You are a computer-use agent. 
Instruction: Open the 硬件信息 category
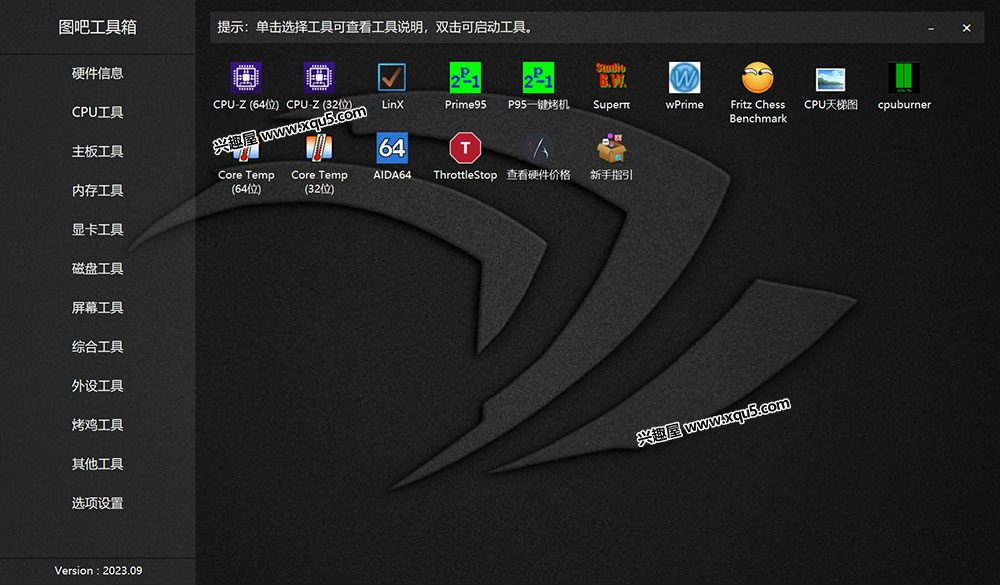(98, 73)
